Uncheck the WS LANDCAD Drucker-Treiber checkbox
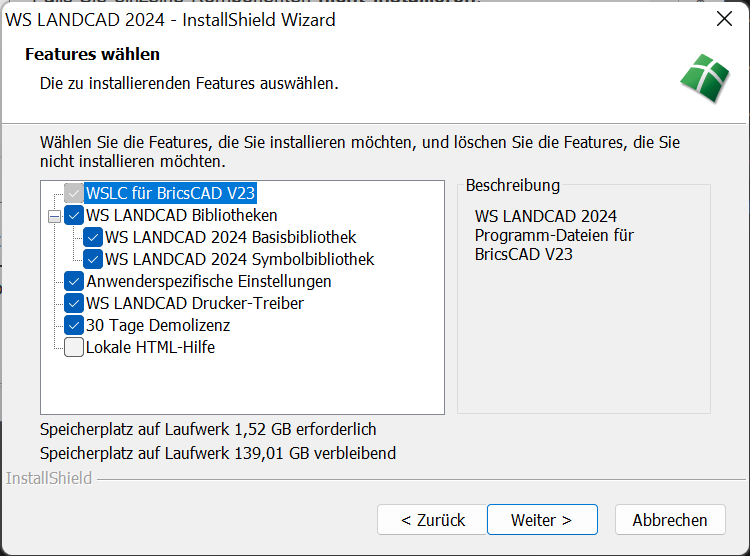Image resolution: width=750 pixels, height=556 pixels. [x=74, y=303]
